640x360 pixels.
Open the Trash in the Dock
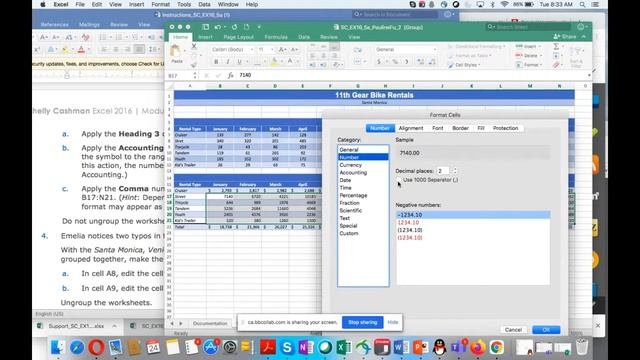[582, 347]
